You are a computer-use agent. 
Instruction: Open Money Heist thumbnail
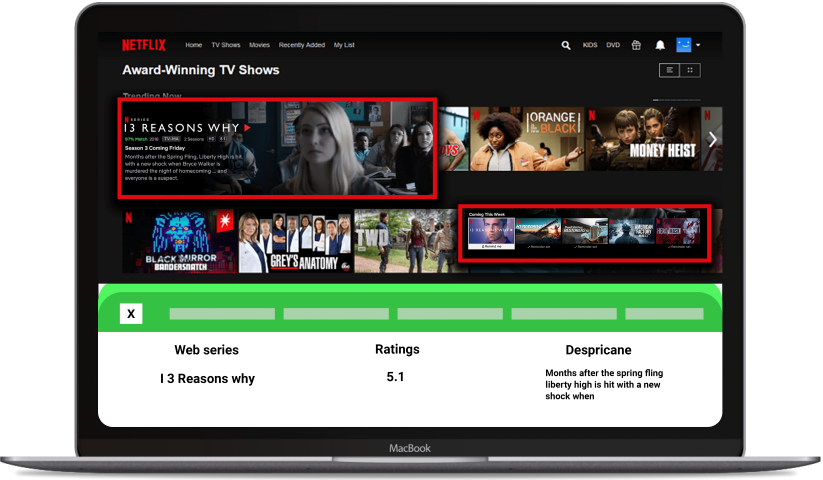643,139
